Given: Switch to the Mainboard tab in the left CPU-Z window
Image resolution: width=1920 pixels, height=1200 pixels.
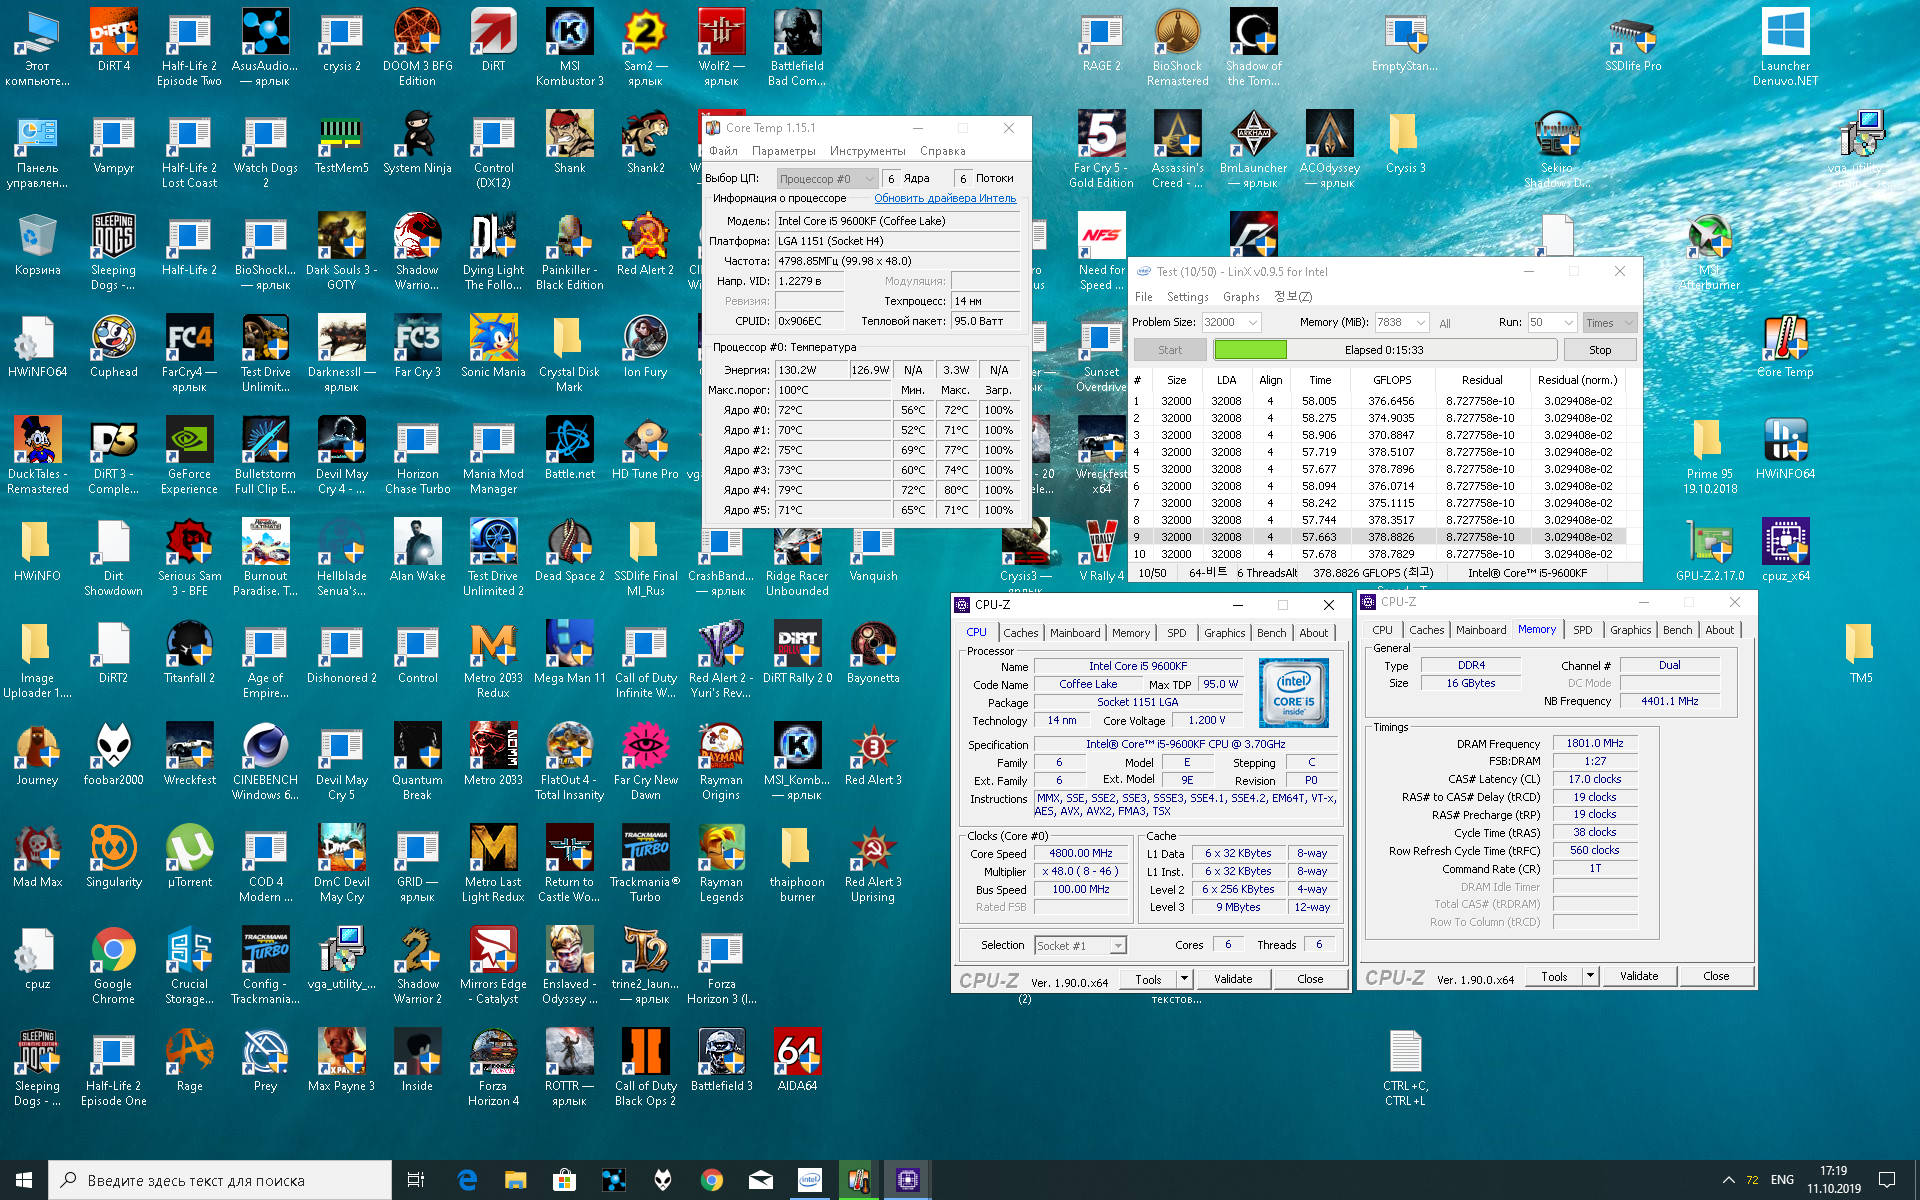Looking at the screenshot, I should click(x=1074, y=633).
